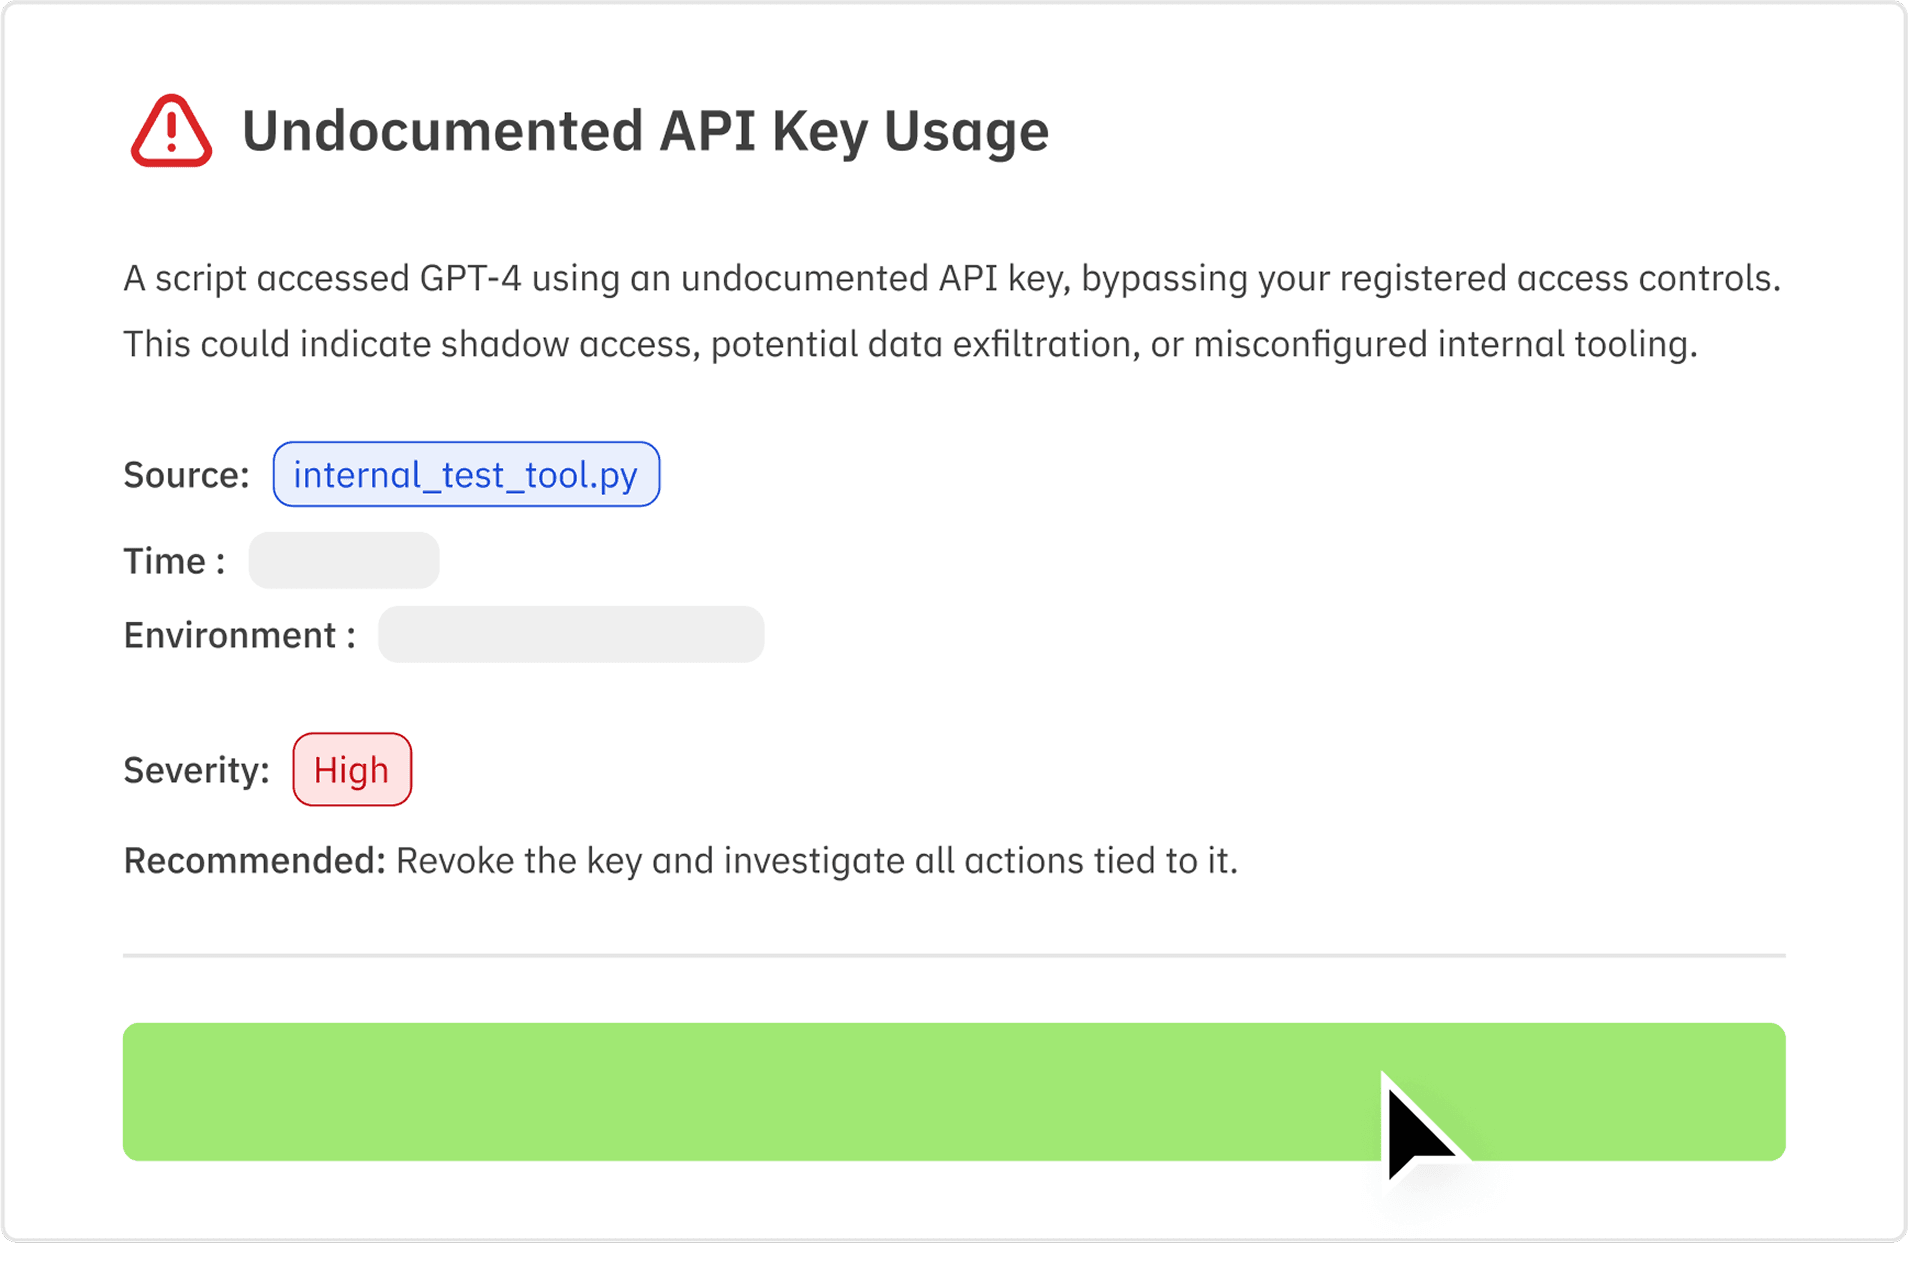Click the large green action button
The width and height of the screenshot is (1908, 1266).
click(x=953, y=1091)
